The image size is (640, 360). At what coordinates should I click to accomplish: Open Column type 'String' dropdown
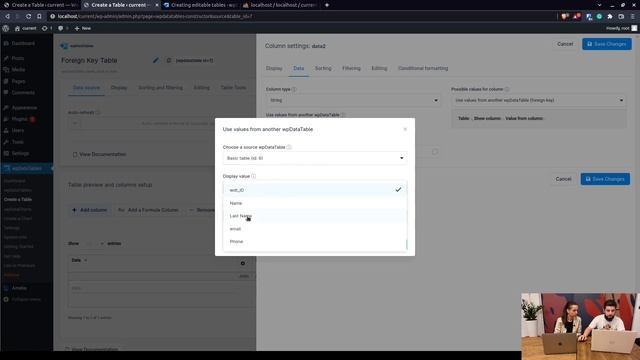pos(353,100)
